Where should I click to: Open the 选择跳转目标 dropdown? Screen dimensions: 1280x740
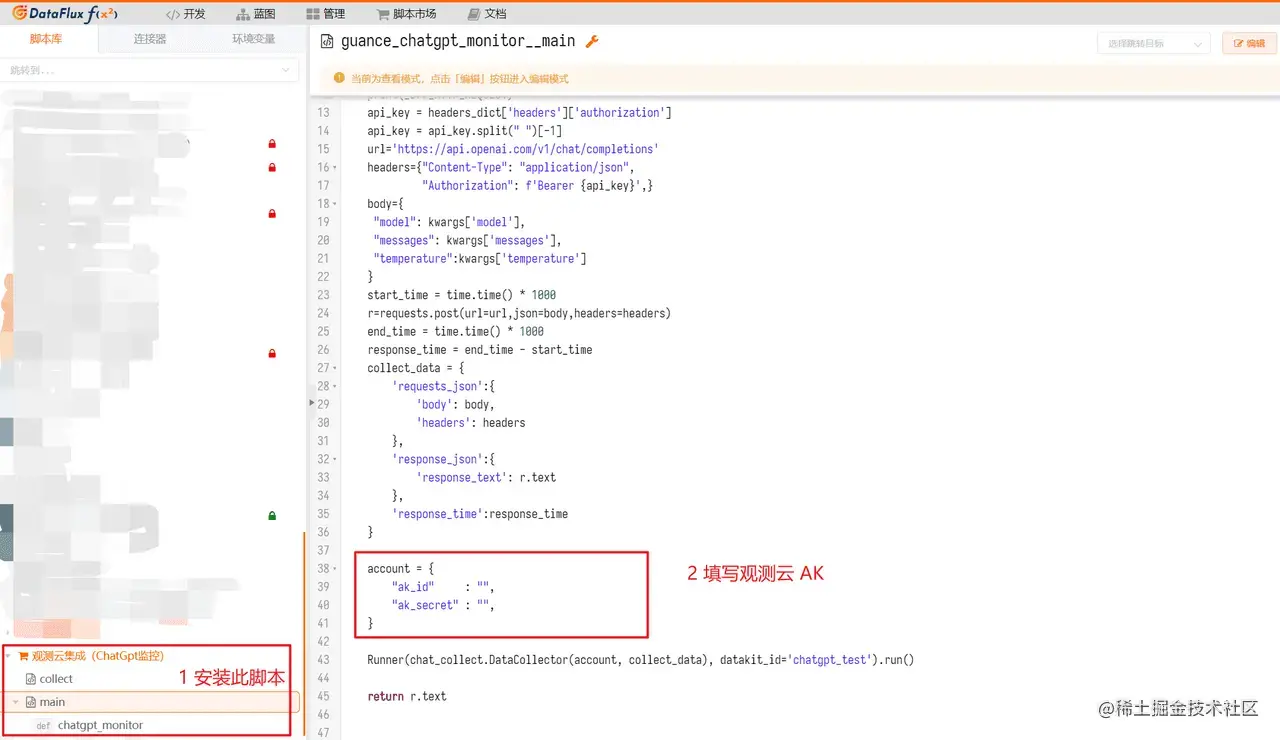pos(1153,43)
